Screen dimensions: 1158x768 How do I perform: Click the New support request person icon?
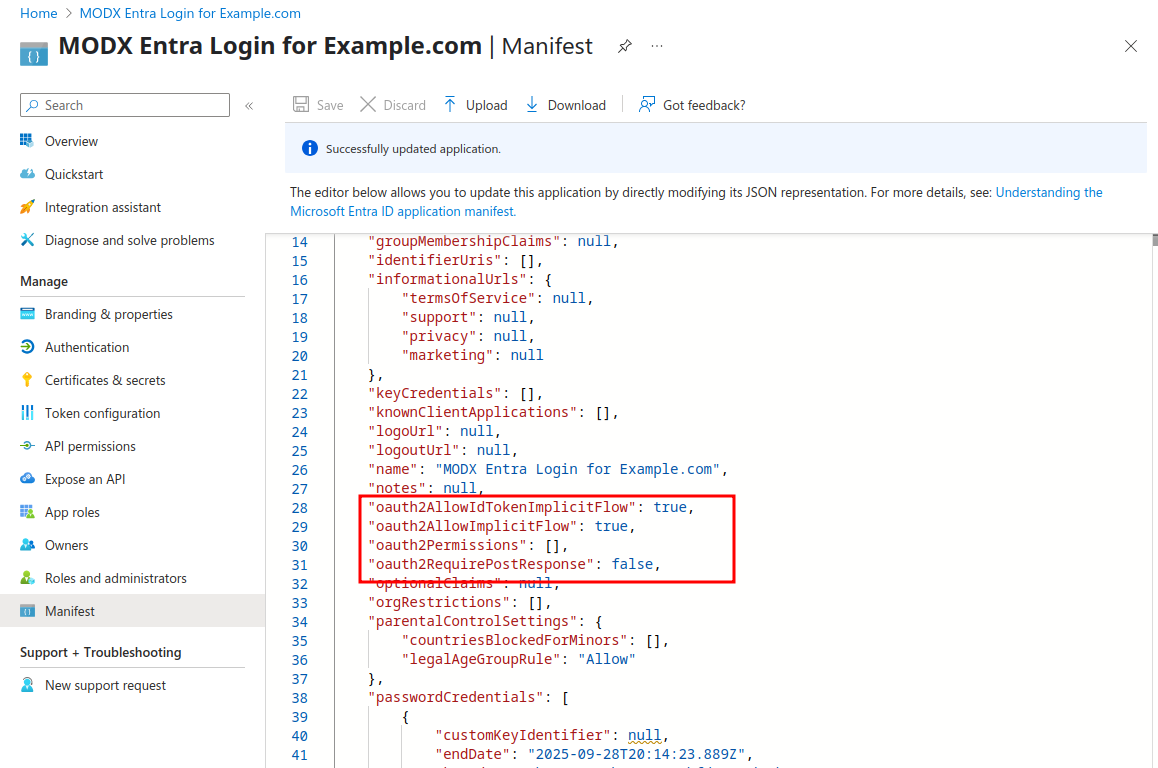click(x=27, y=685)
